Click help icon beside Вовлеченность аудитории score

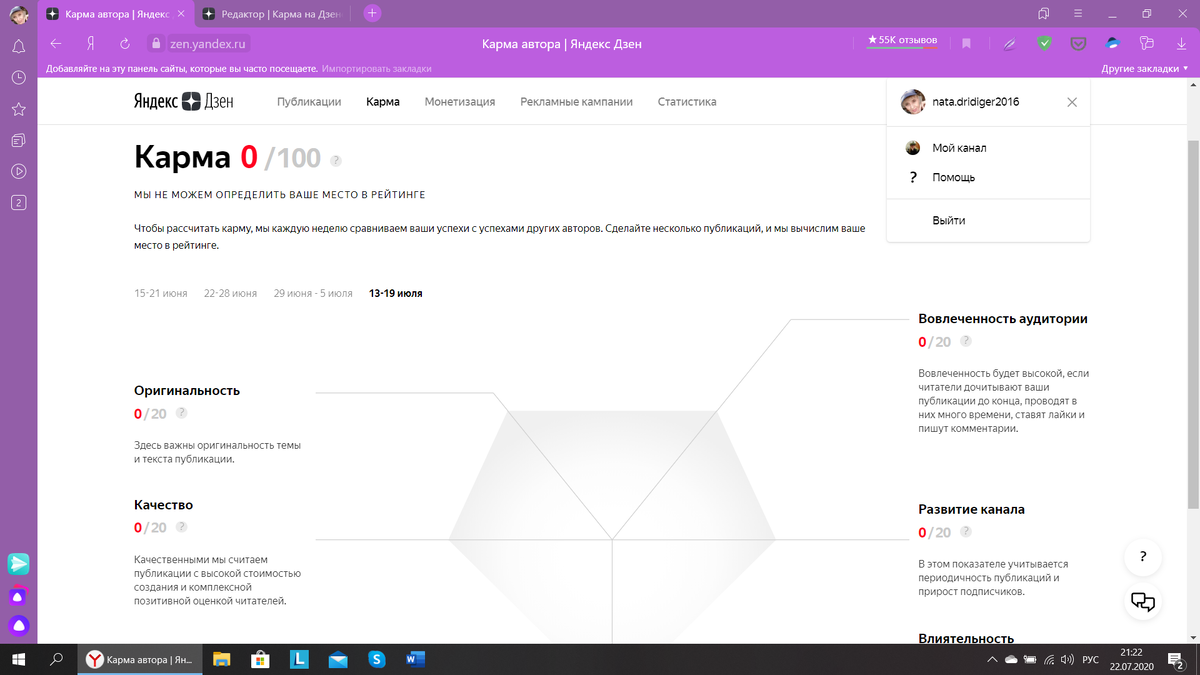click(966, 341)
